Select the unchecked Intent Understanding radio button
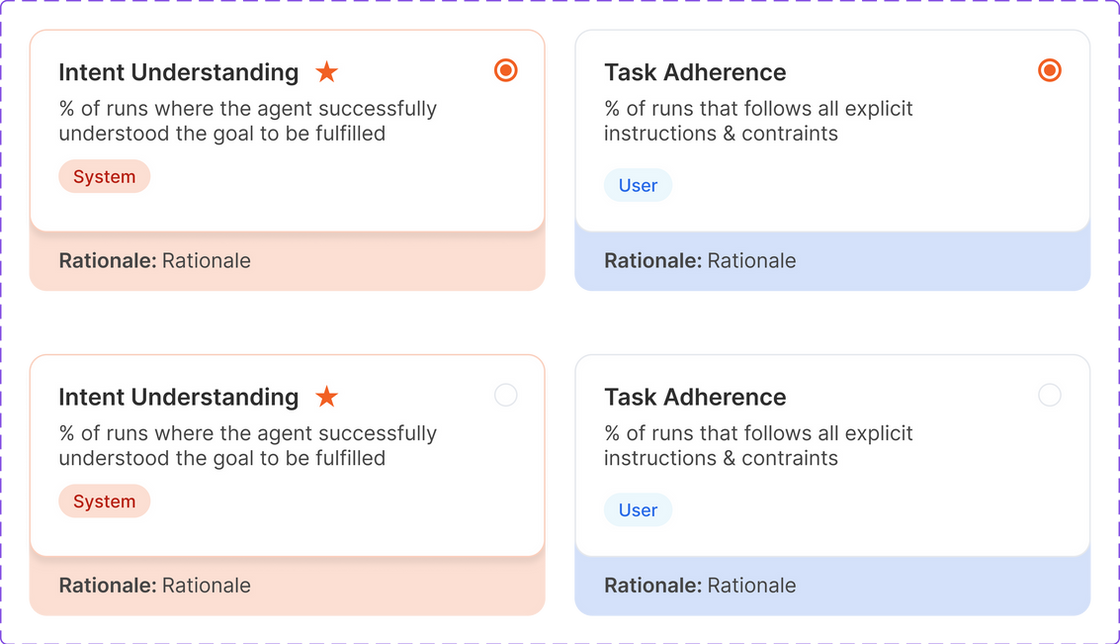The width and height of the screenshot is (1120, 644). (506, 395)
